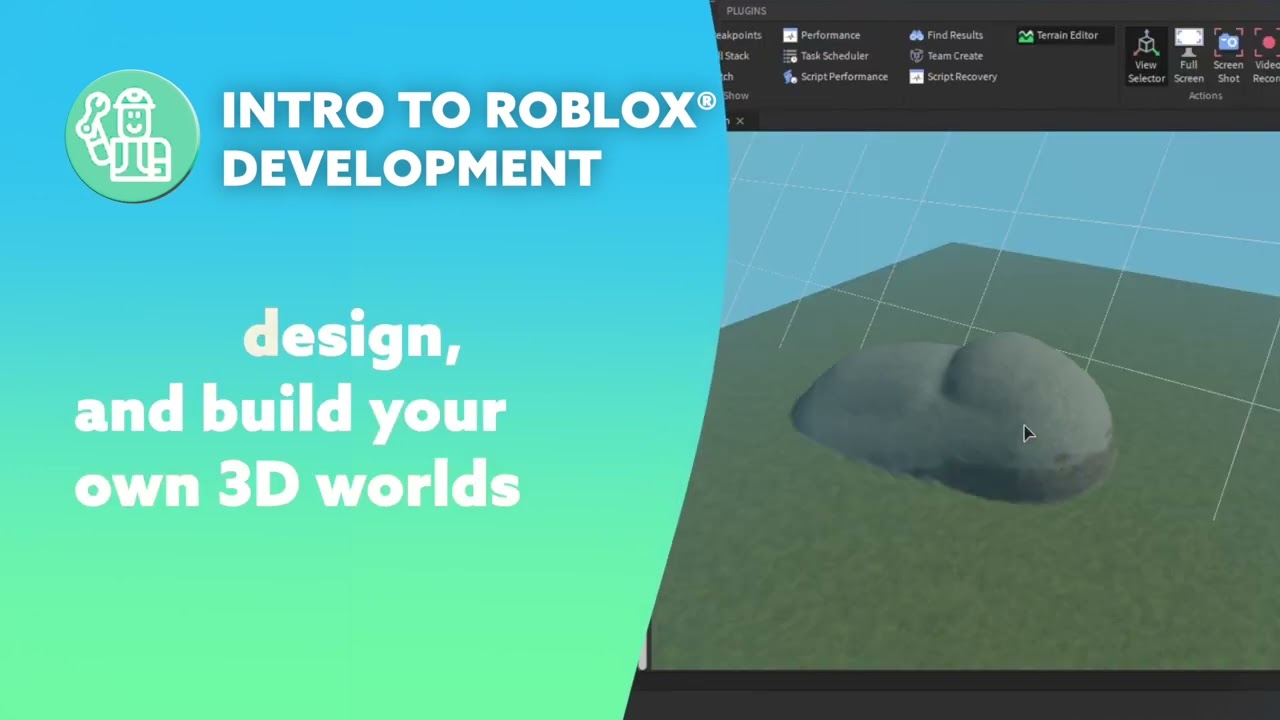
Task: Toggle the View Selector cube
Action: 1146,56
